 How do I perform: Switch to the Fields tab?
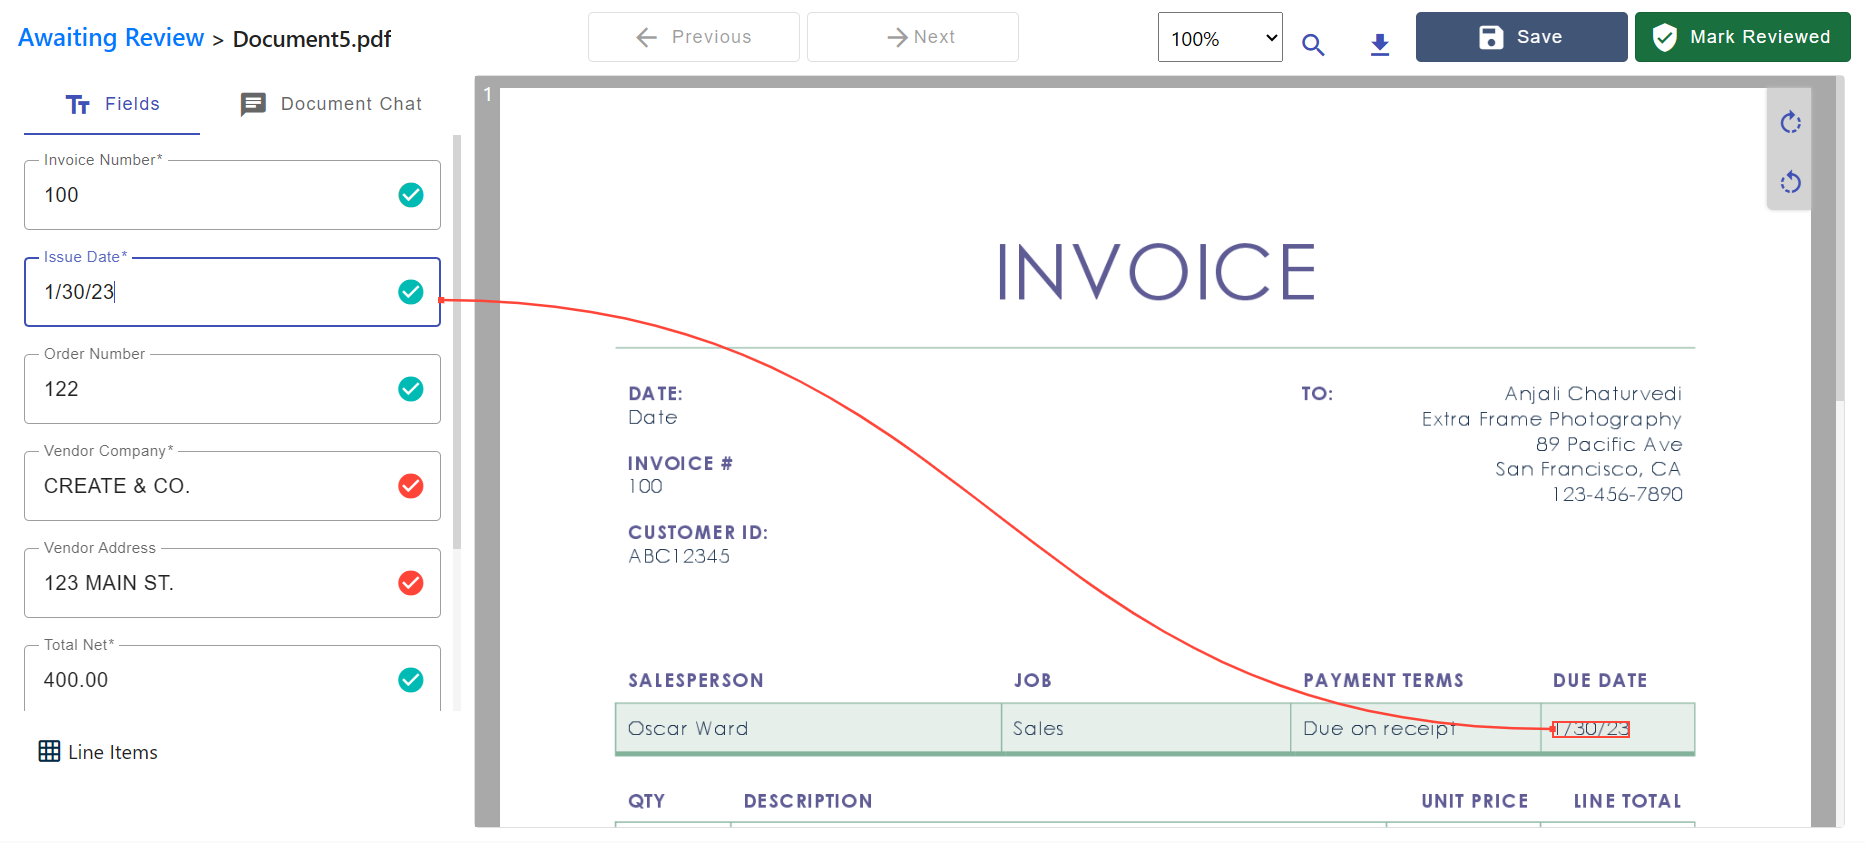pyautogui.click(x=112, y=104)
